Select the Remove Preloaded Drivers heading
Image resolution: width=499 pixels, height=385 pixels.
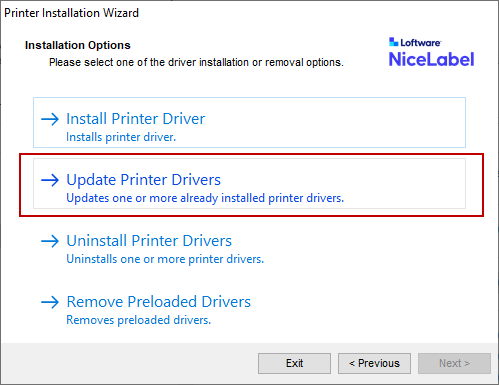(x=159, y=302)
